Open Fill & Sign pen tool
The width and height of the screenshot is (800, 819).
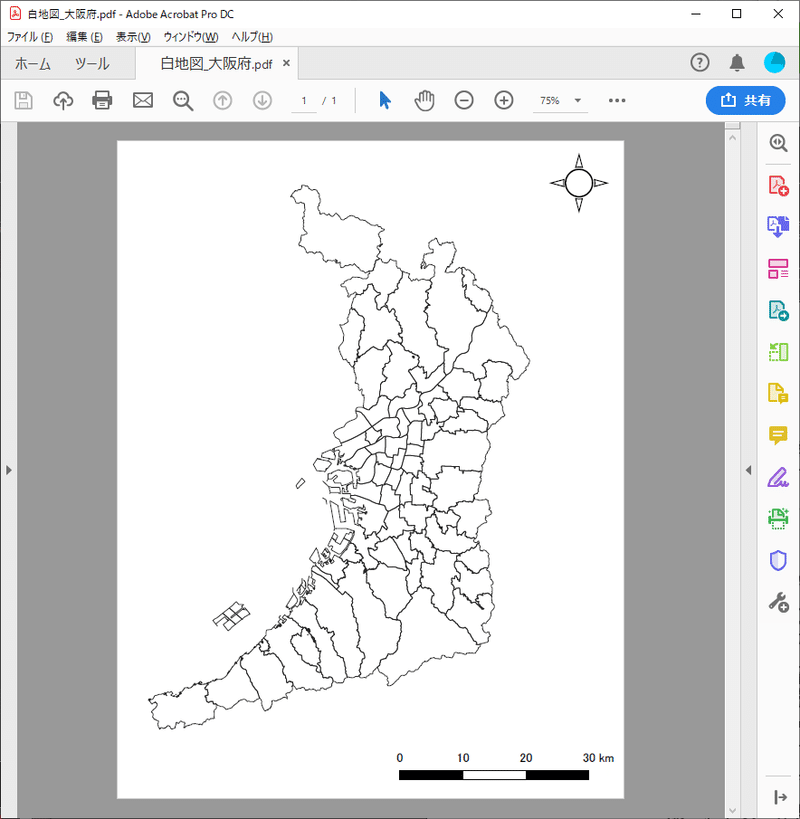(778, 477)
